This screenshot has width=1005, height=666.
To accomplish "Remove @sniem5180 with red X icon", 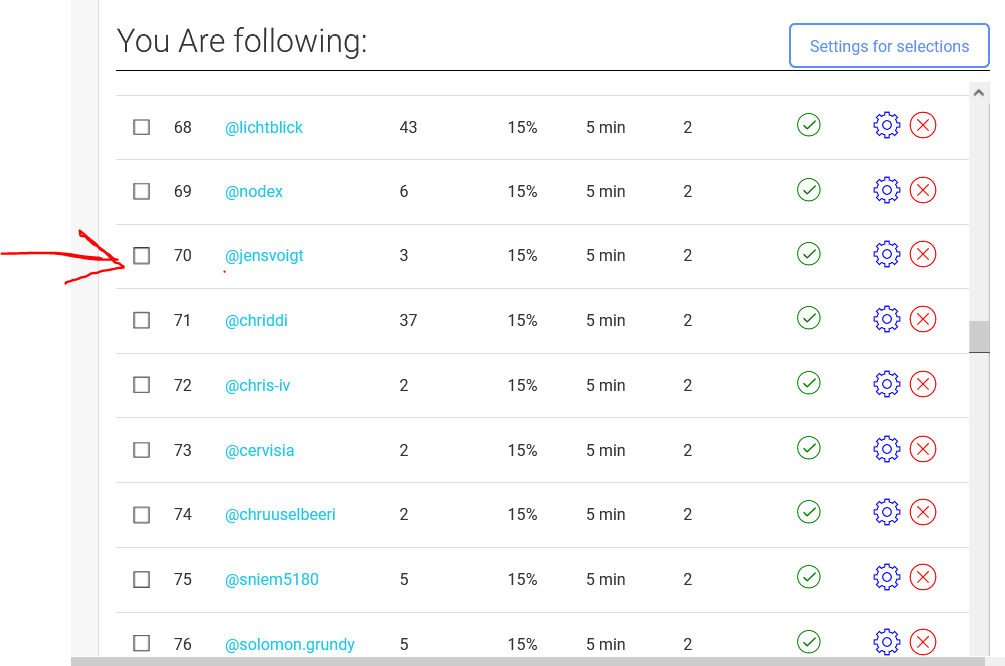I will pos(923,578).
